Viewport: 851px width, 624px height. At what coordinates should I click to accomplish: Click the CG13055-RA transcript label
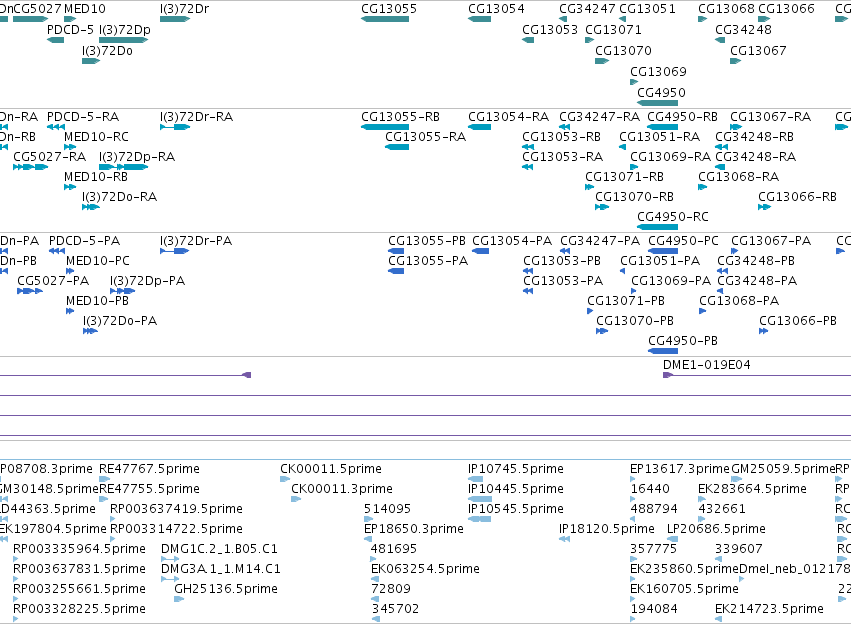pos(426,137)
